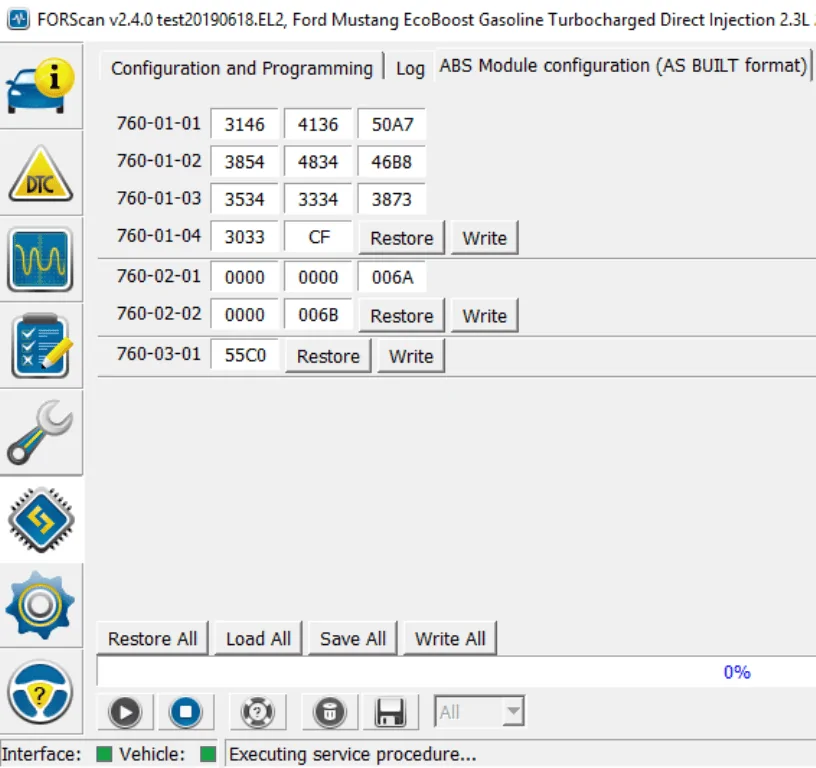Click Restore in the 760-02-02 row
This screenshot has width=816, height=768.
pos(401,315)
